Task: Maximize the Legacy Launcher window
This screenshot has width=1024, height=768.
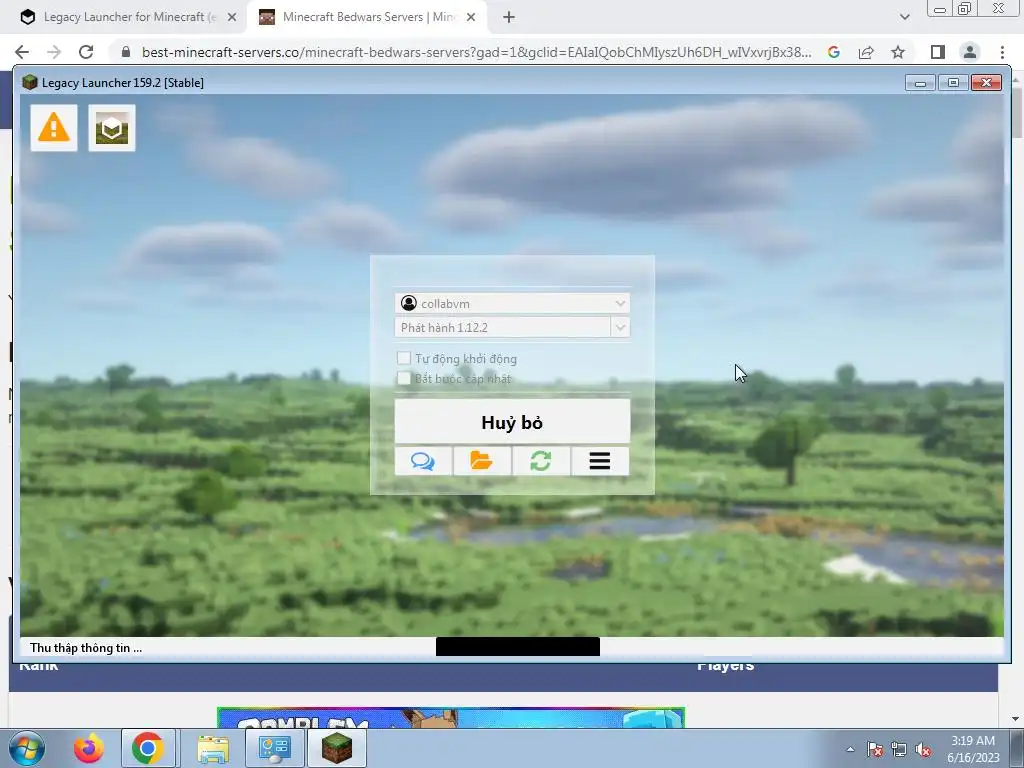Action: click(x=953, y=83)
